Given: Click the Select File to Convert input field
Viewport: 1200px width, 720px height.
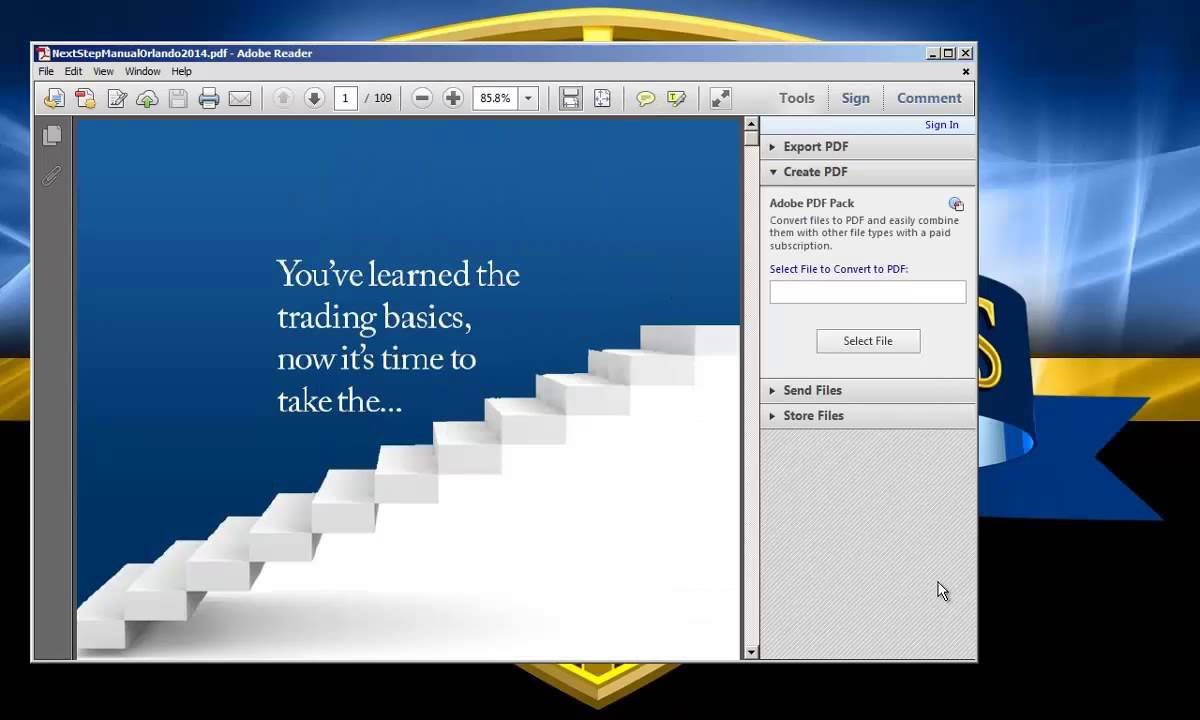Looking at the screenshot, I should pos(868,292).
